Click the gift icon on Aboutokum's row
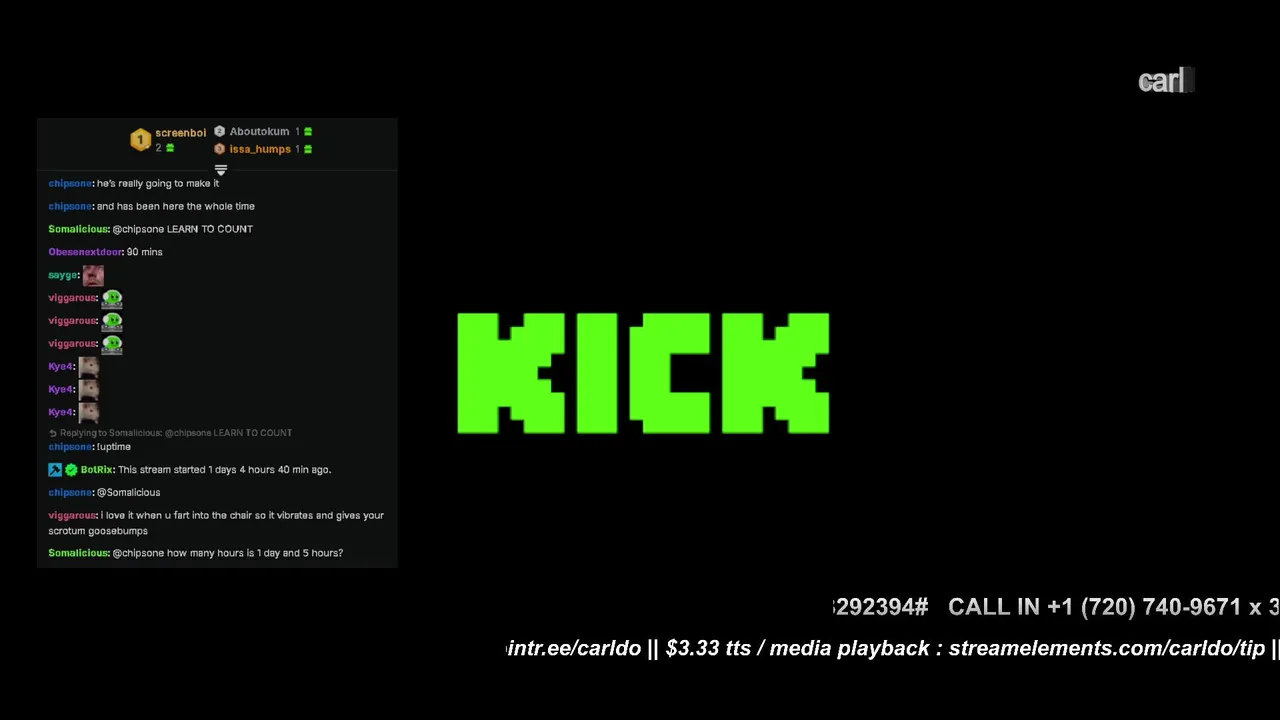The image size is (1280, 720). [308, 132]
